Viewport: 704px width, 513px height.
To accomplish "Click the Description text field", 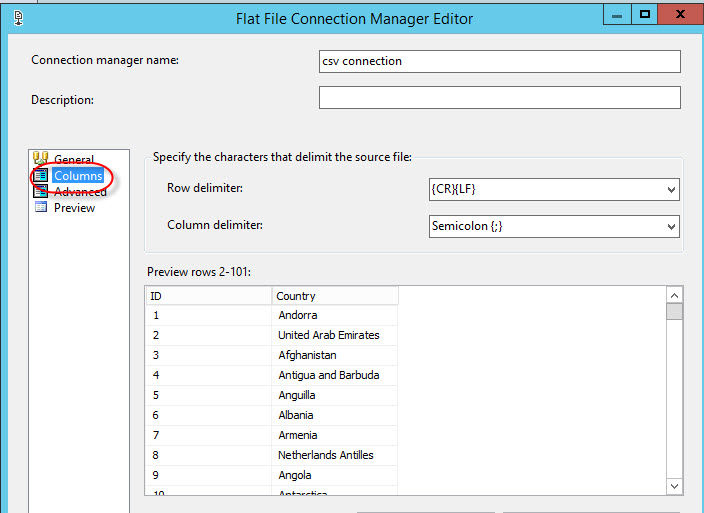I will (499, 98).
